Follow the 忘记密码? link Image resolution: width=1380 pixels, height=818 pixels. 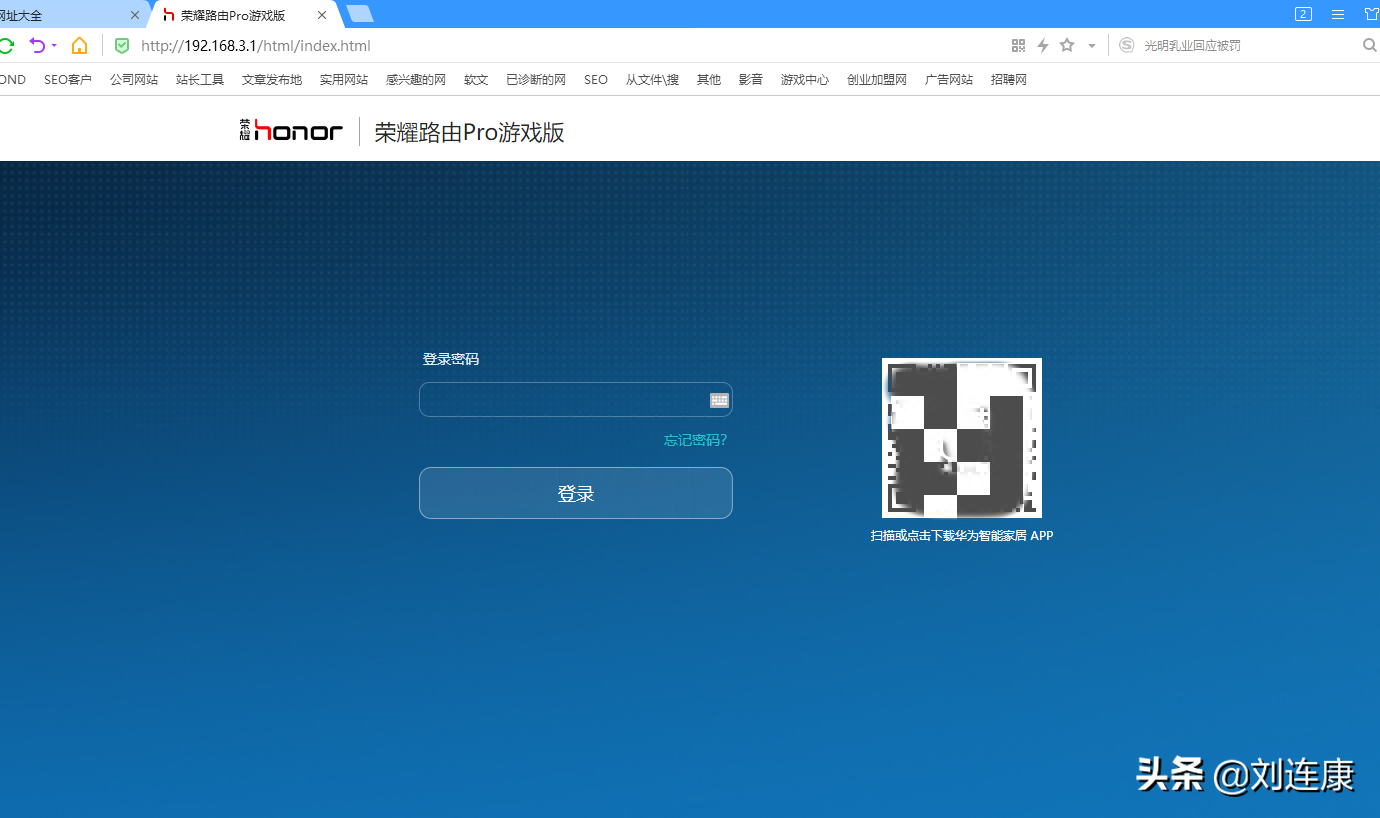click(x=696, y=440)
